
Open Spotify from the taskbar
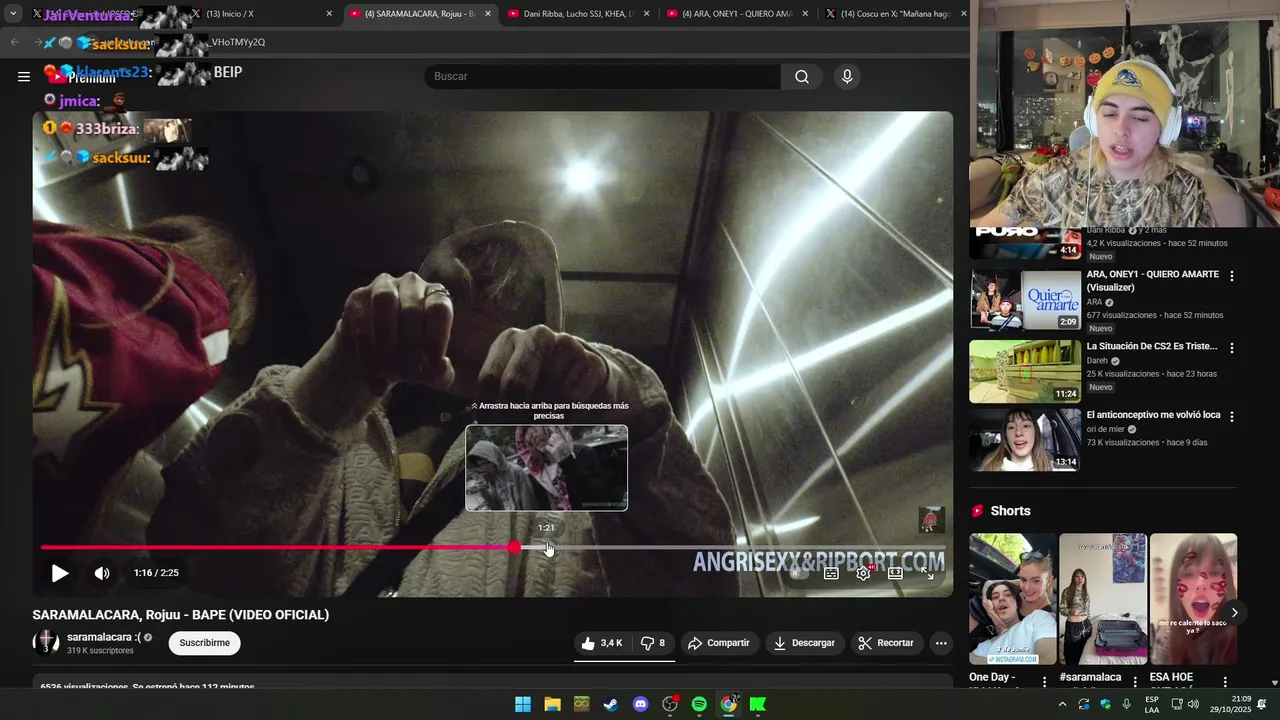point(699,704)
